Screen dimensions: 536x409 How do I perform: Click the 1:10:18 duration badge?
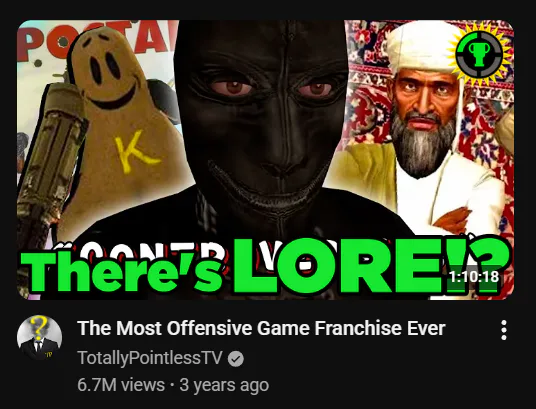click(473, 277)
